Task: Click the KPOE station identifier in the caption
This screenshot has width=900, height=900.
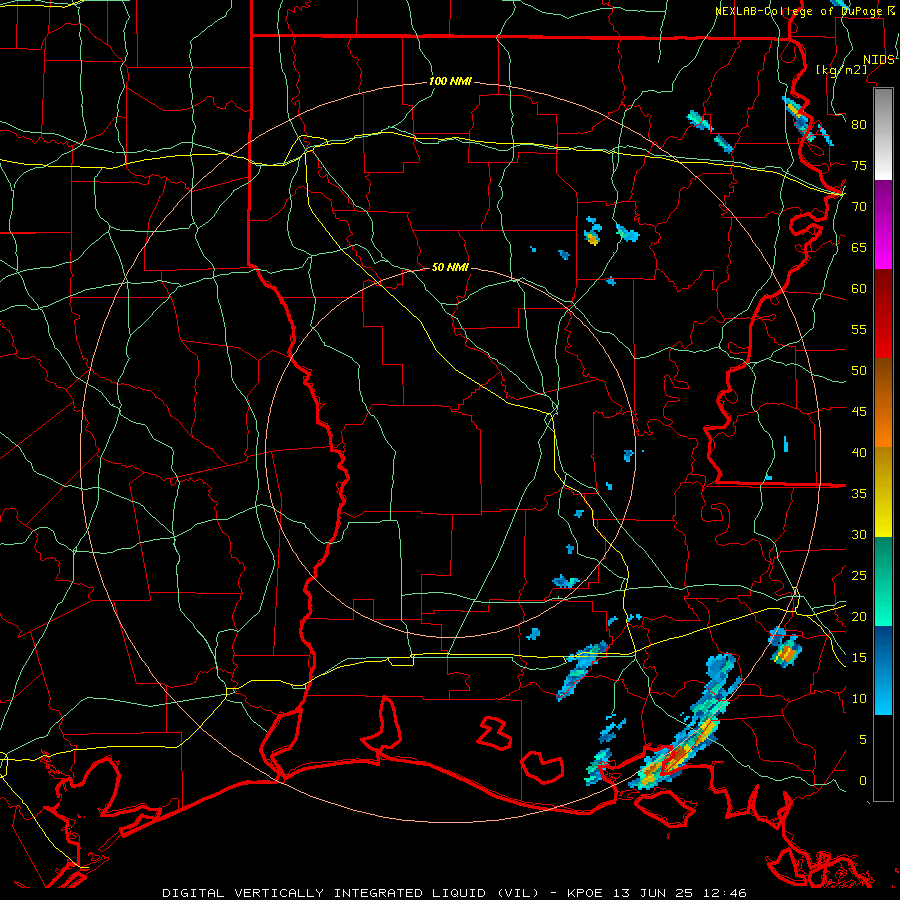Action: click(x=586, y=893)
